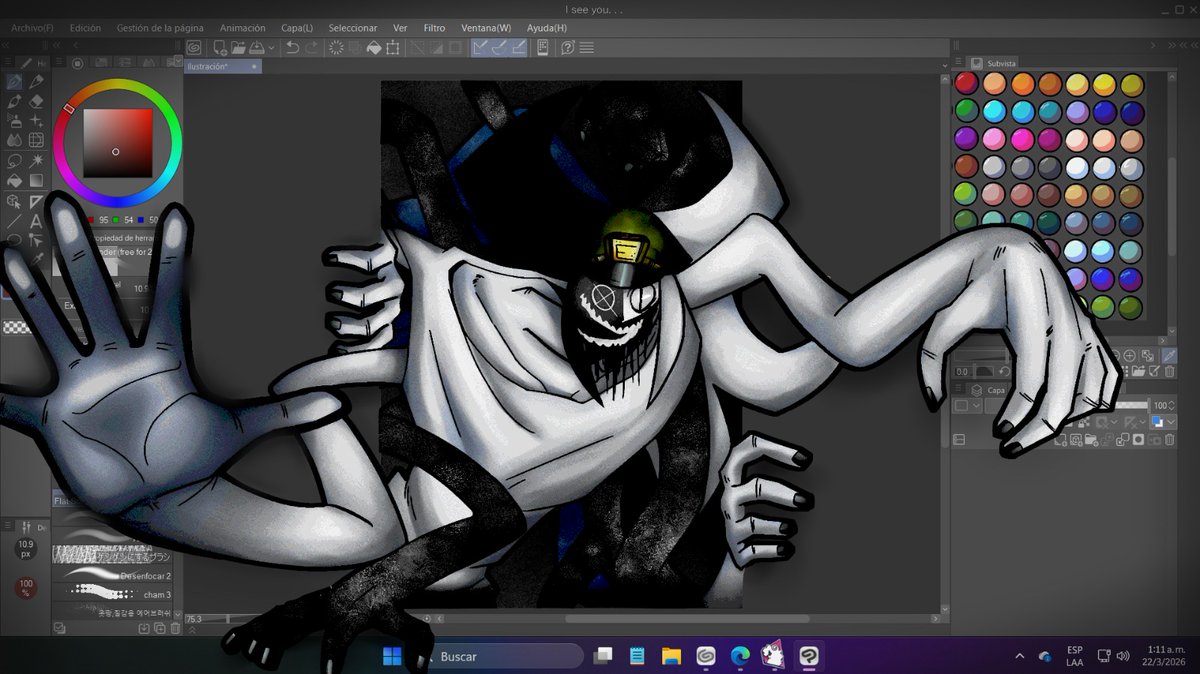
Task: Select the Fill bucket tool in tool palette
Action: [x=15, y=180]
